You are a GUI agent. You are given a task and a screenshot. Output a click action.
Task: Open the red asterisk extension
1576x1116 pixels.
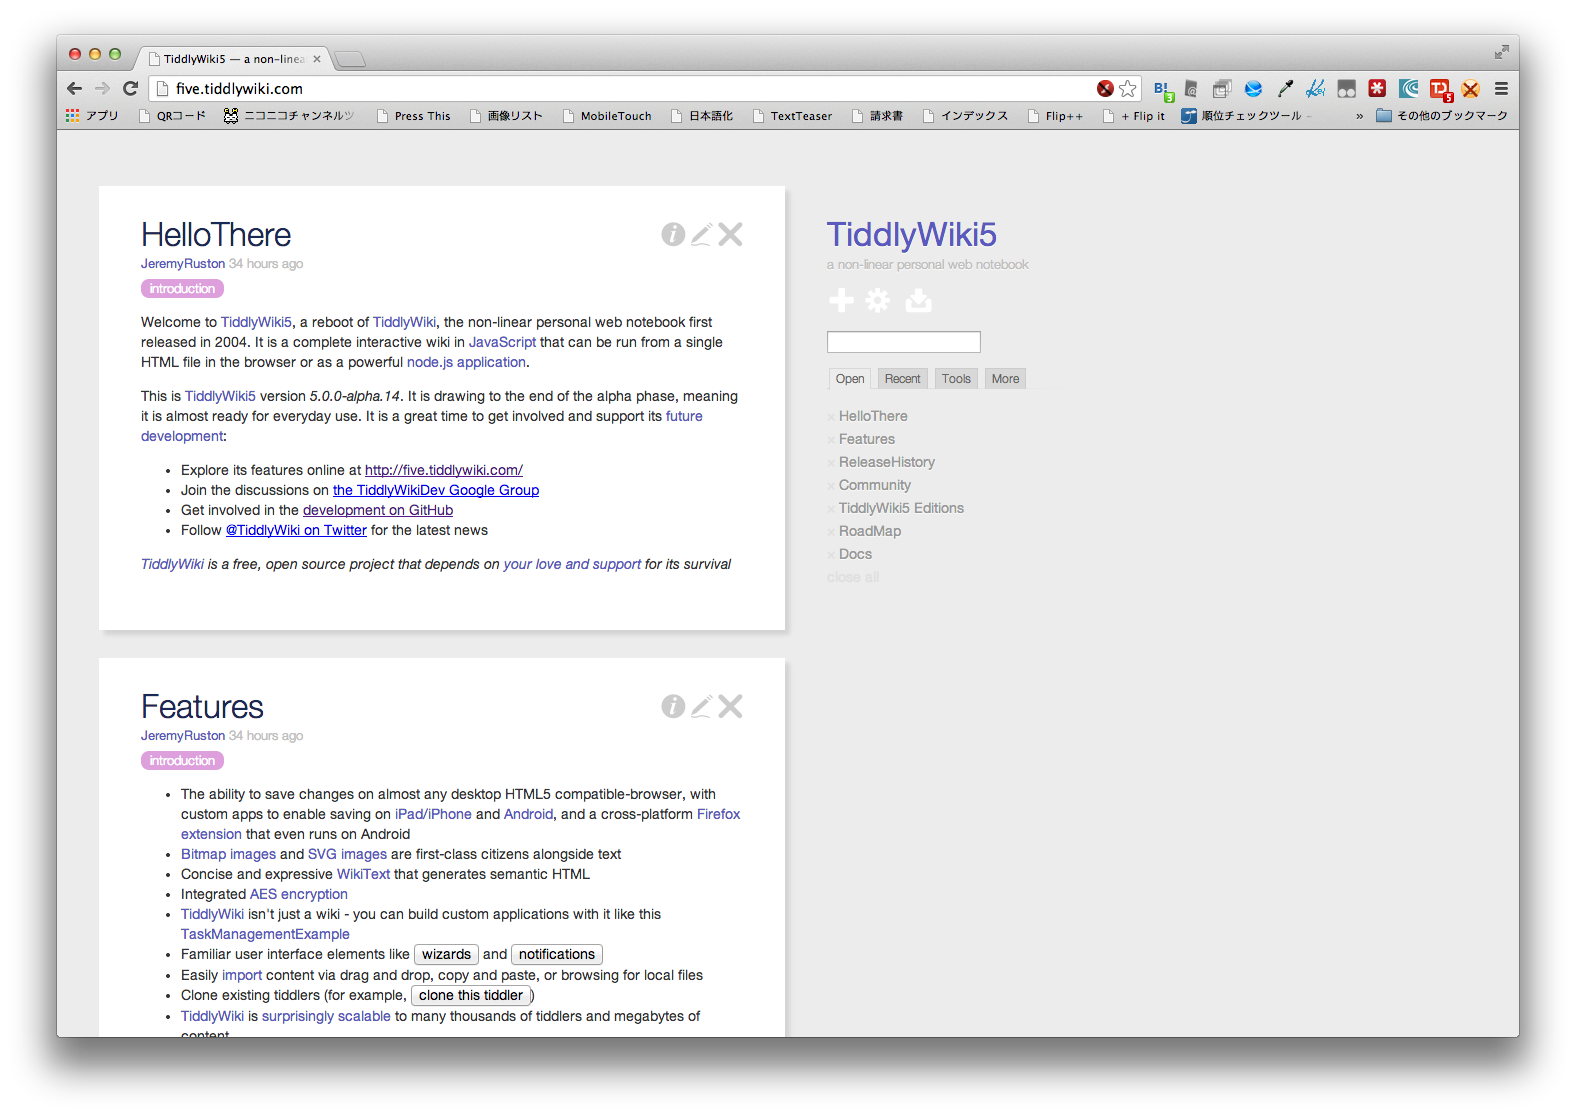point(1377,88)
